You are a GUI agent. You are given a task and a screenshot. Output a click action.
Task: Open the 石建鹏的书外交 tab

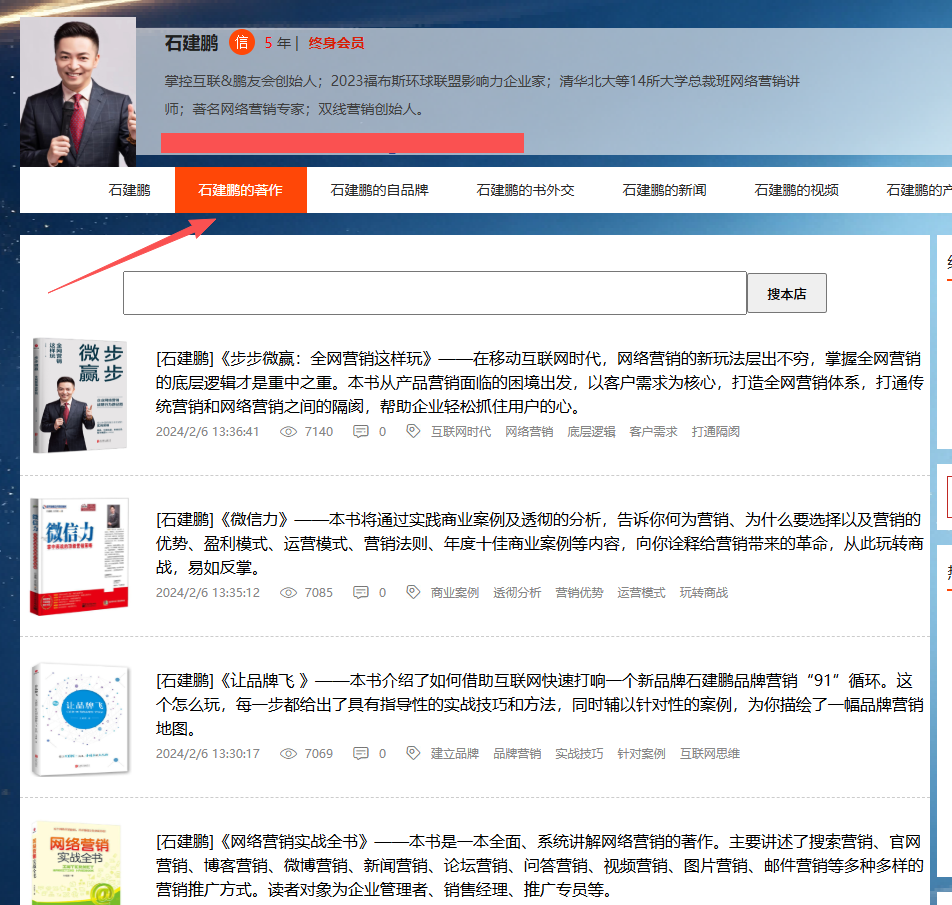525,190
